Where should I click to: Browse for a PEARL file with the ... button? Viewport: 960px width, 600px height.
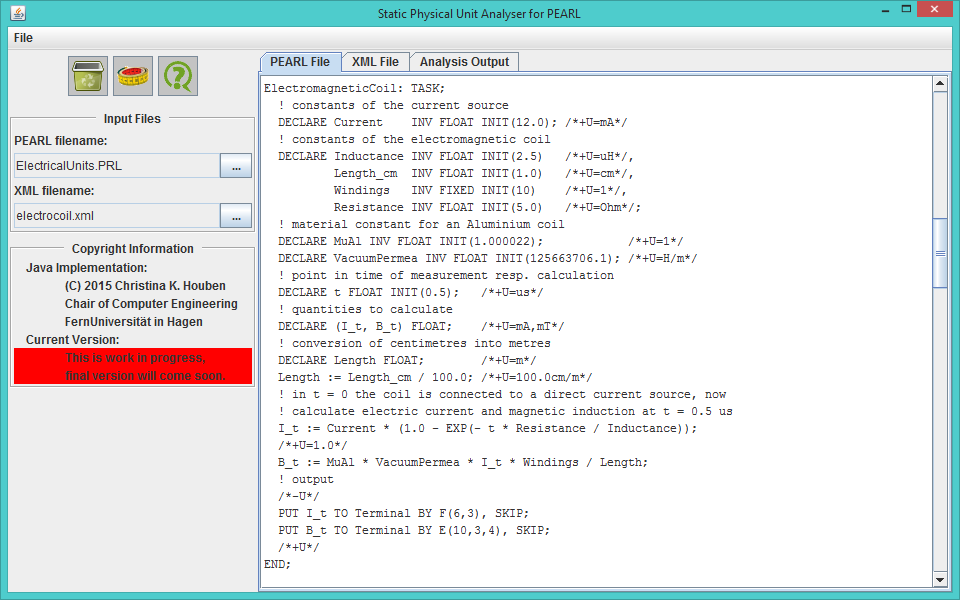(236, 165)
